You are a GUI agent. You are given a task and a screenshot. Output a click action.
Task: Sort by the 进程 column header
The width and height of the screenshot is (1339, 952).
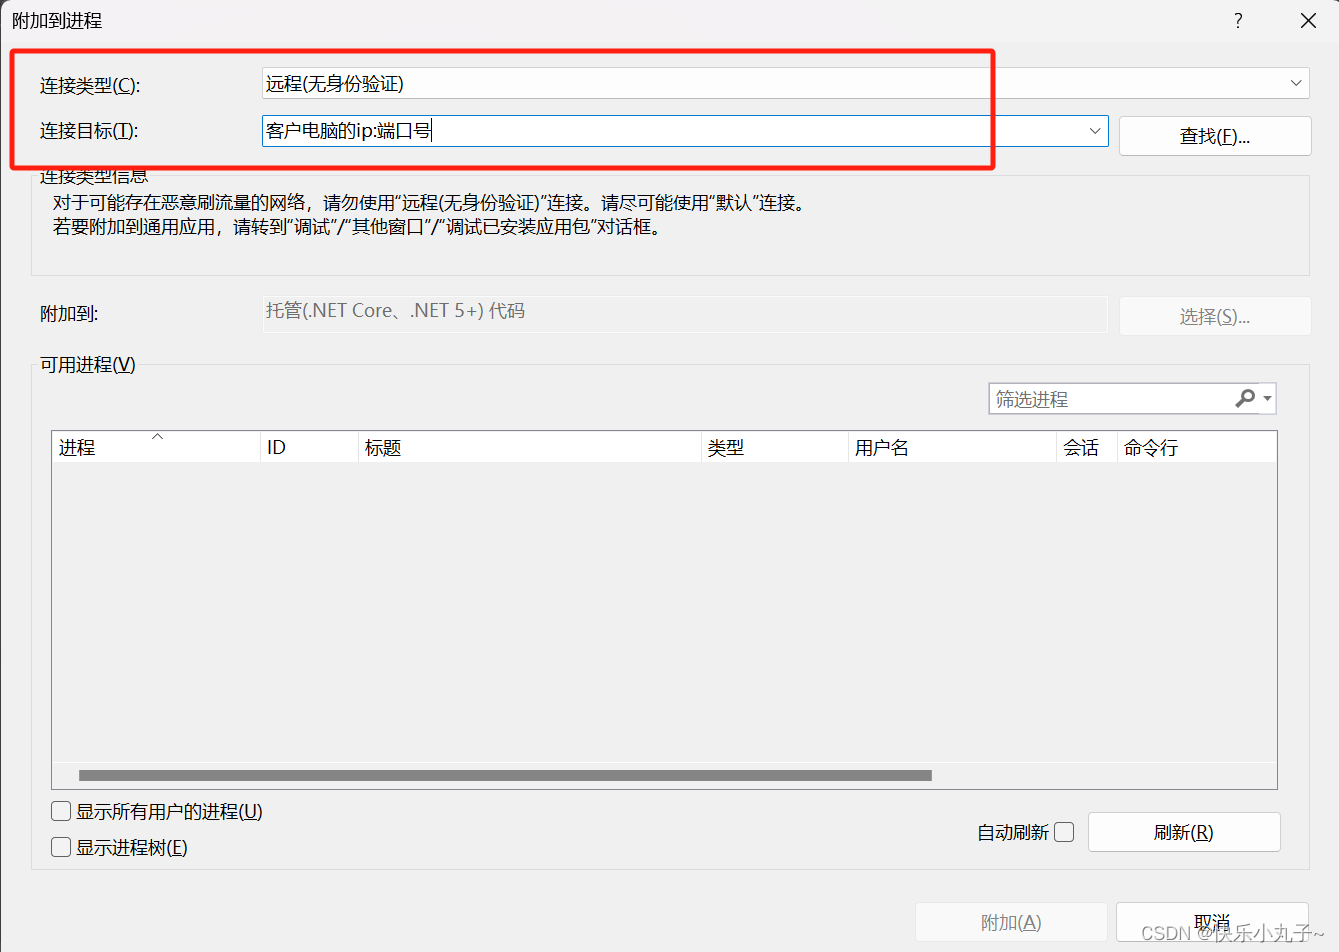(155, 447)
